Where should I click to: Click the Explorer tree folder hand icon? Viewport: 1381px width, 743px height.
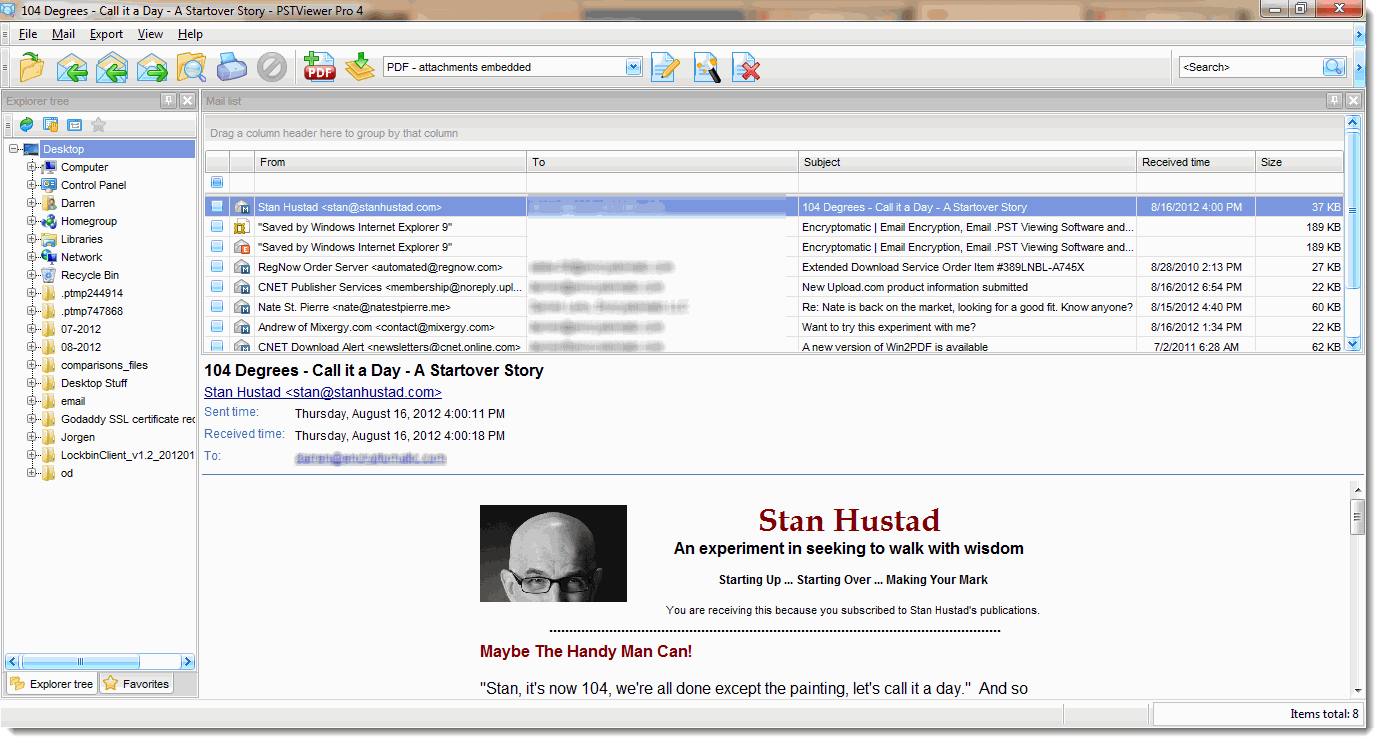(x=50, y=125)
